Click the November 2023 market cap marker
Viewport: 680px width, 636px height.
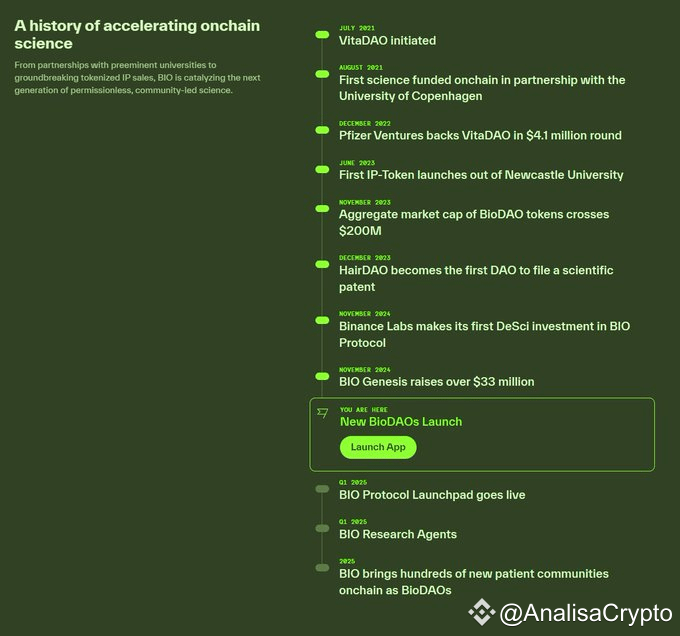pyautogui.click(x=322, y=208)
